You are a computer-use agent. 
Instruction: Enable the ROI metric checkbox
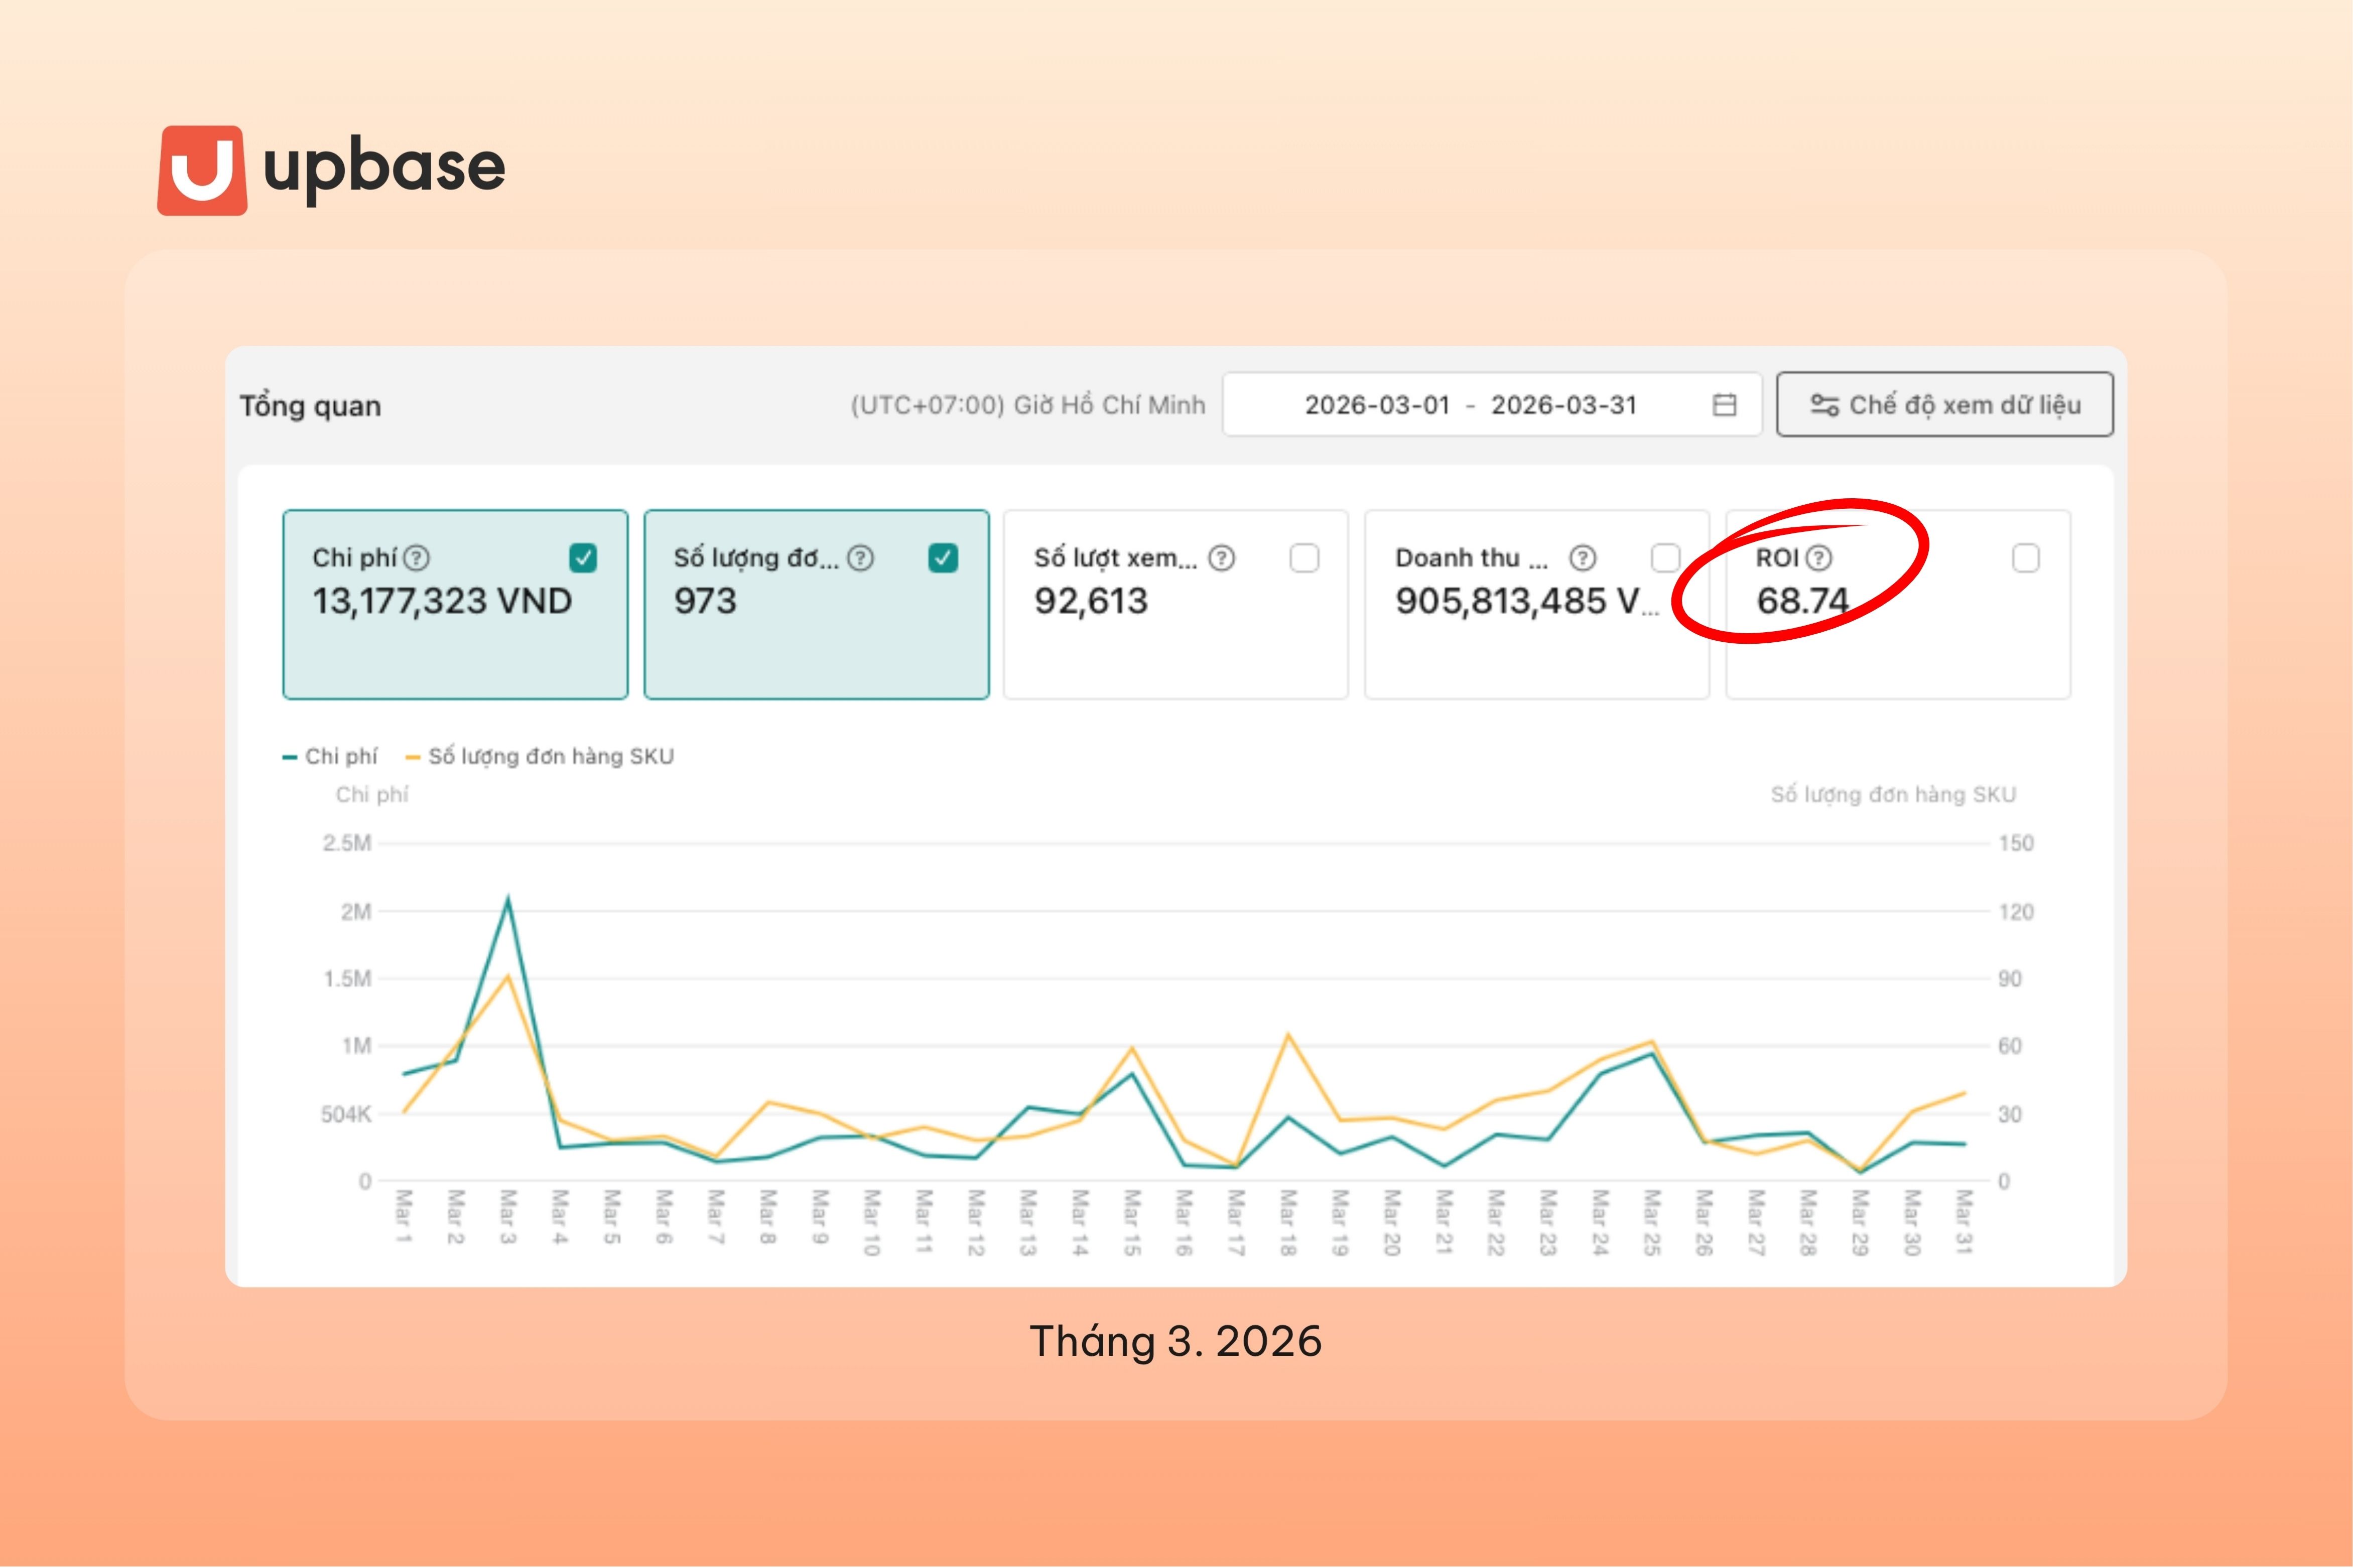2025,558
